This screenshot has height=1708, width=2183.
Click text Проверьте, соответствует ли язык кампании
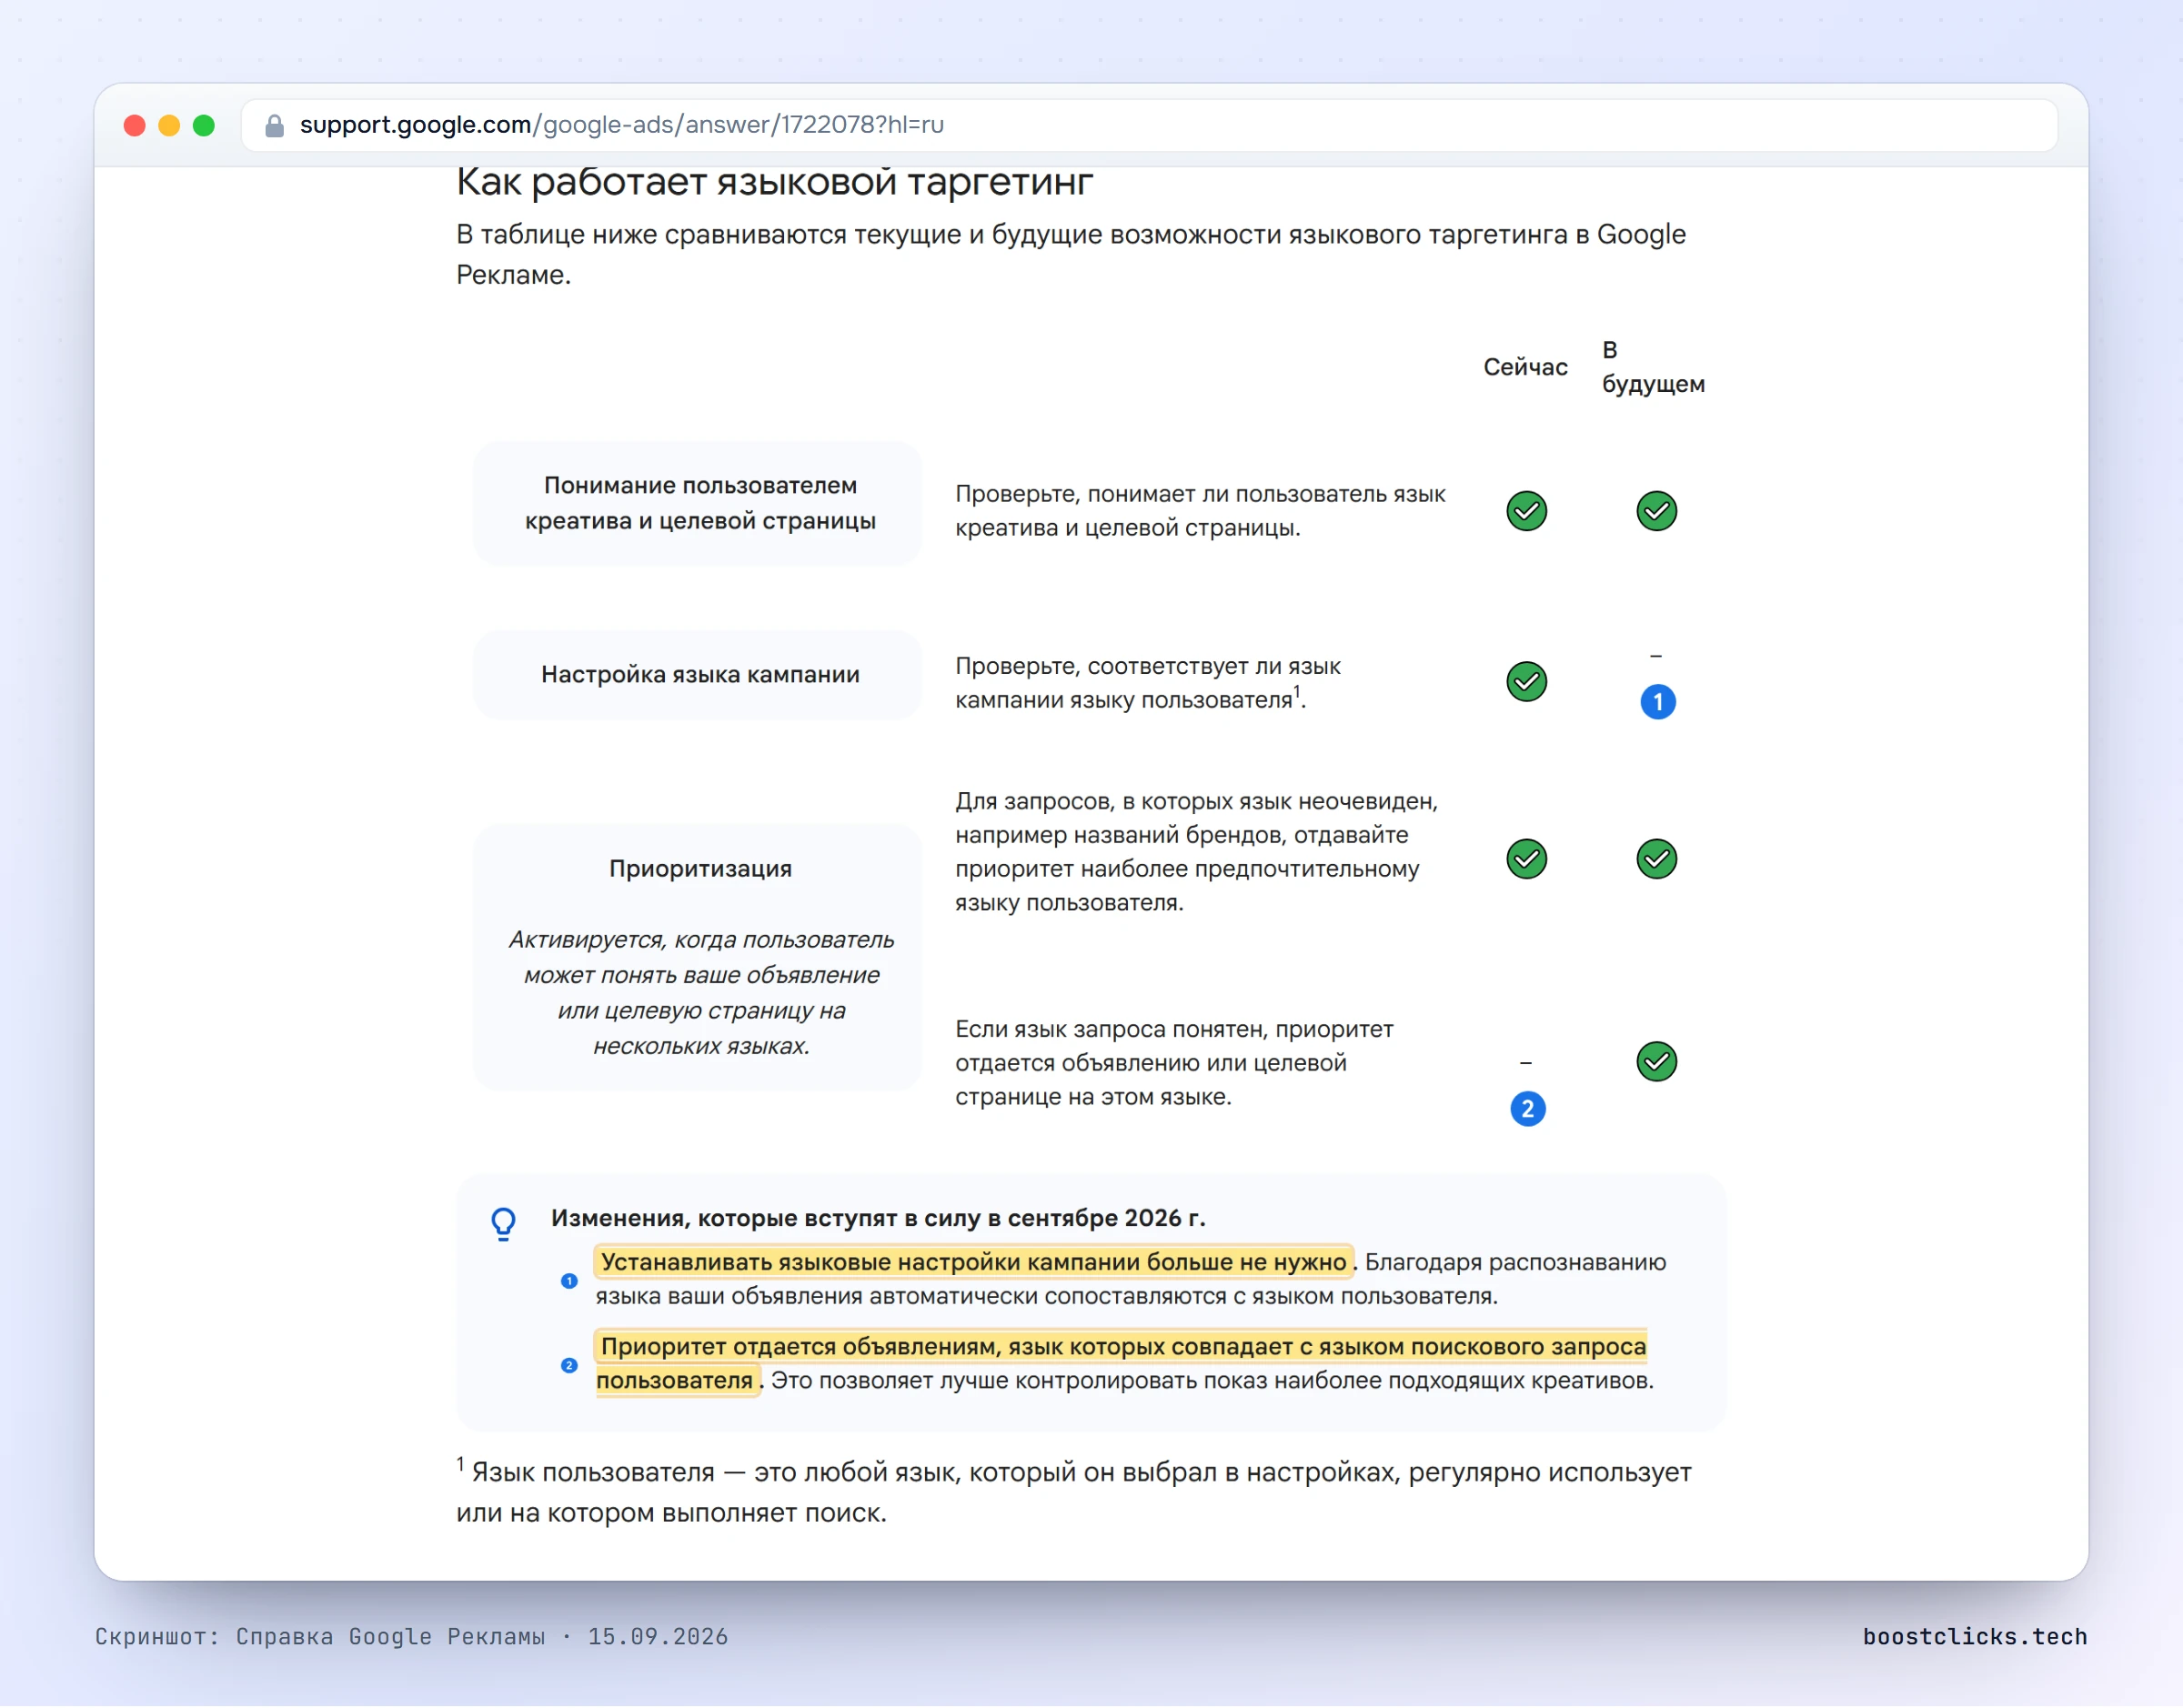(1148, 683)
